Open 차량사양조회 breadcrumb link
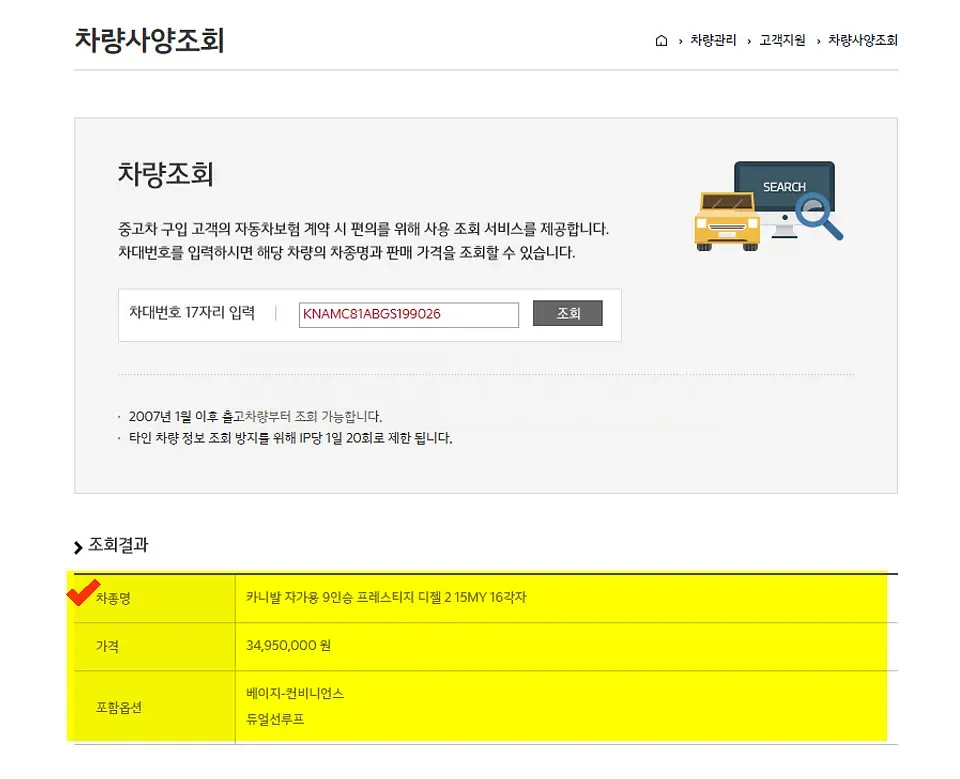The image size is (960, 779). click(863, 40)
